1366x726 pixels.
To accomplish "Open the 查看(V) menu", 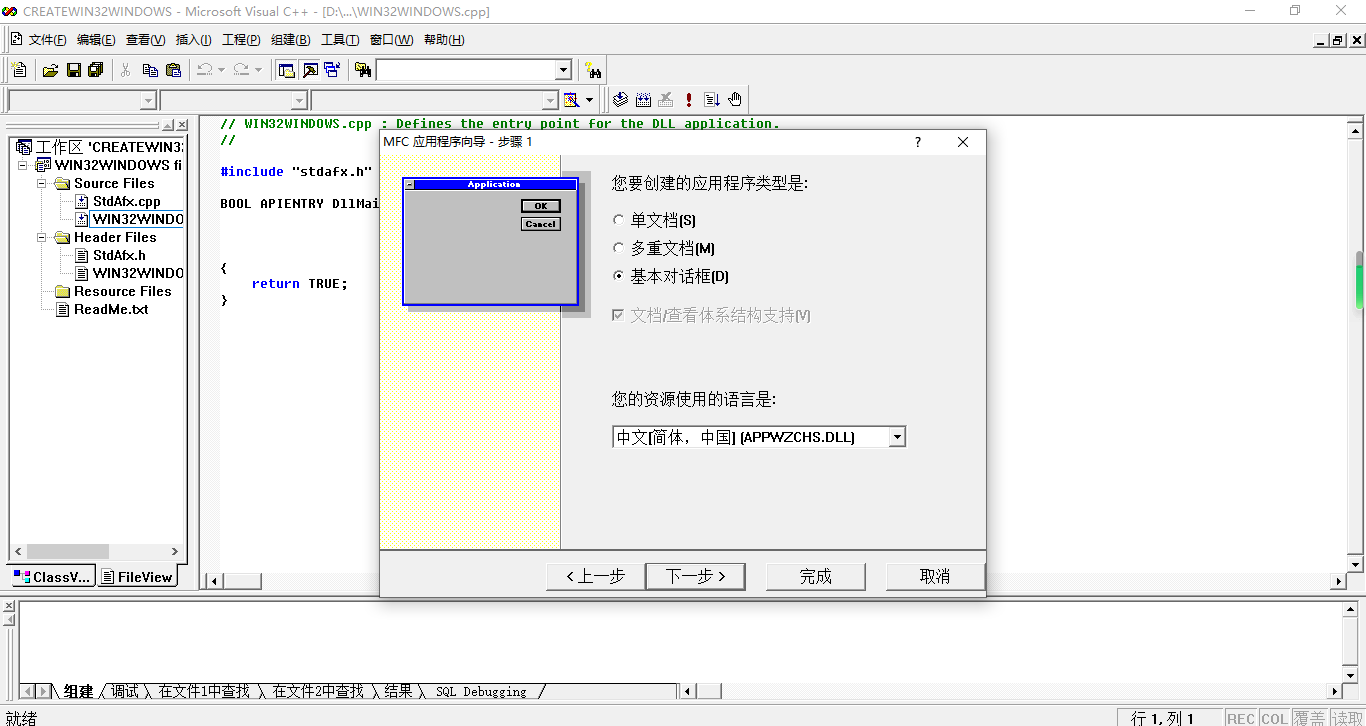I will tap(145, 40).
